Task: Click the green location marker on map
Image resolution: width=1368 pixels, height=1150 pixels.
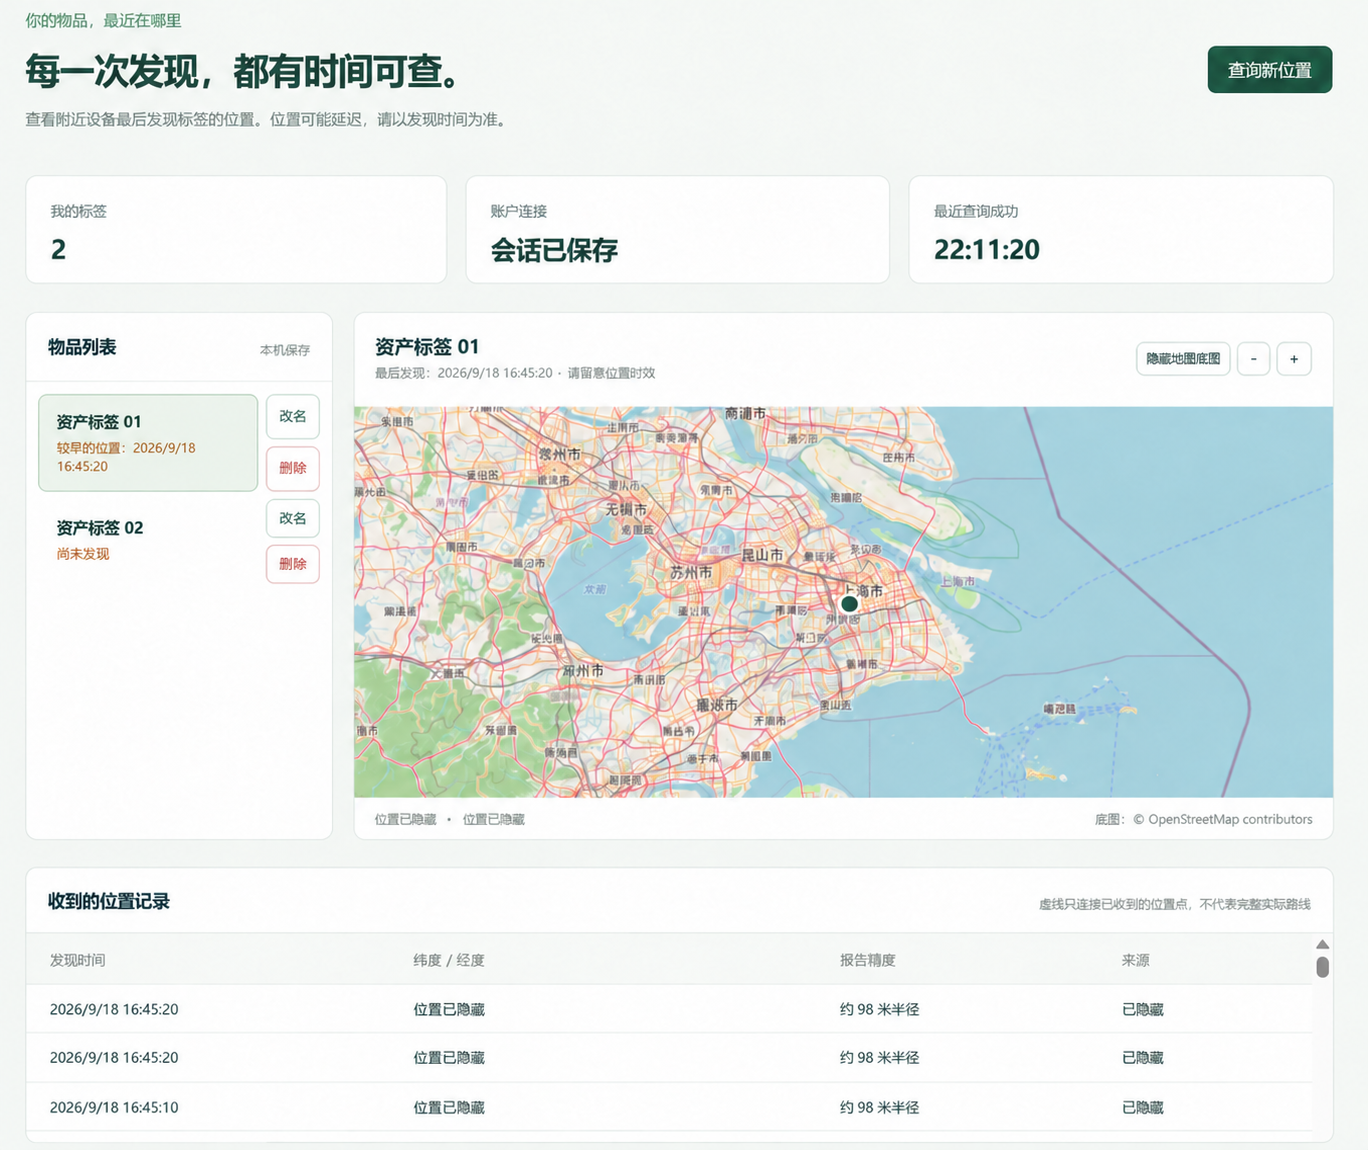Action: pos(849,604)
